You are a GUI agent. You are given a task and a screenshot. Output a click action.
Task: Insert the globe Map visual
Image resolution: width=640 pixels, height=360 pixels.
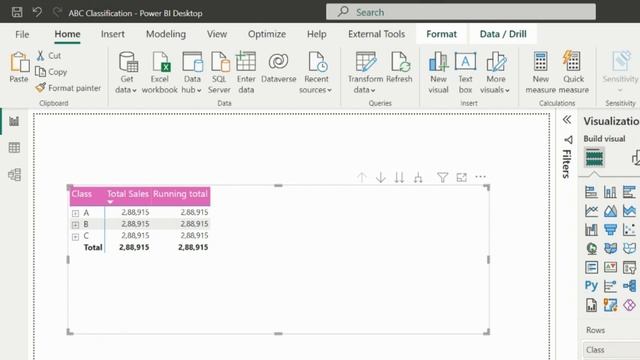591,248
